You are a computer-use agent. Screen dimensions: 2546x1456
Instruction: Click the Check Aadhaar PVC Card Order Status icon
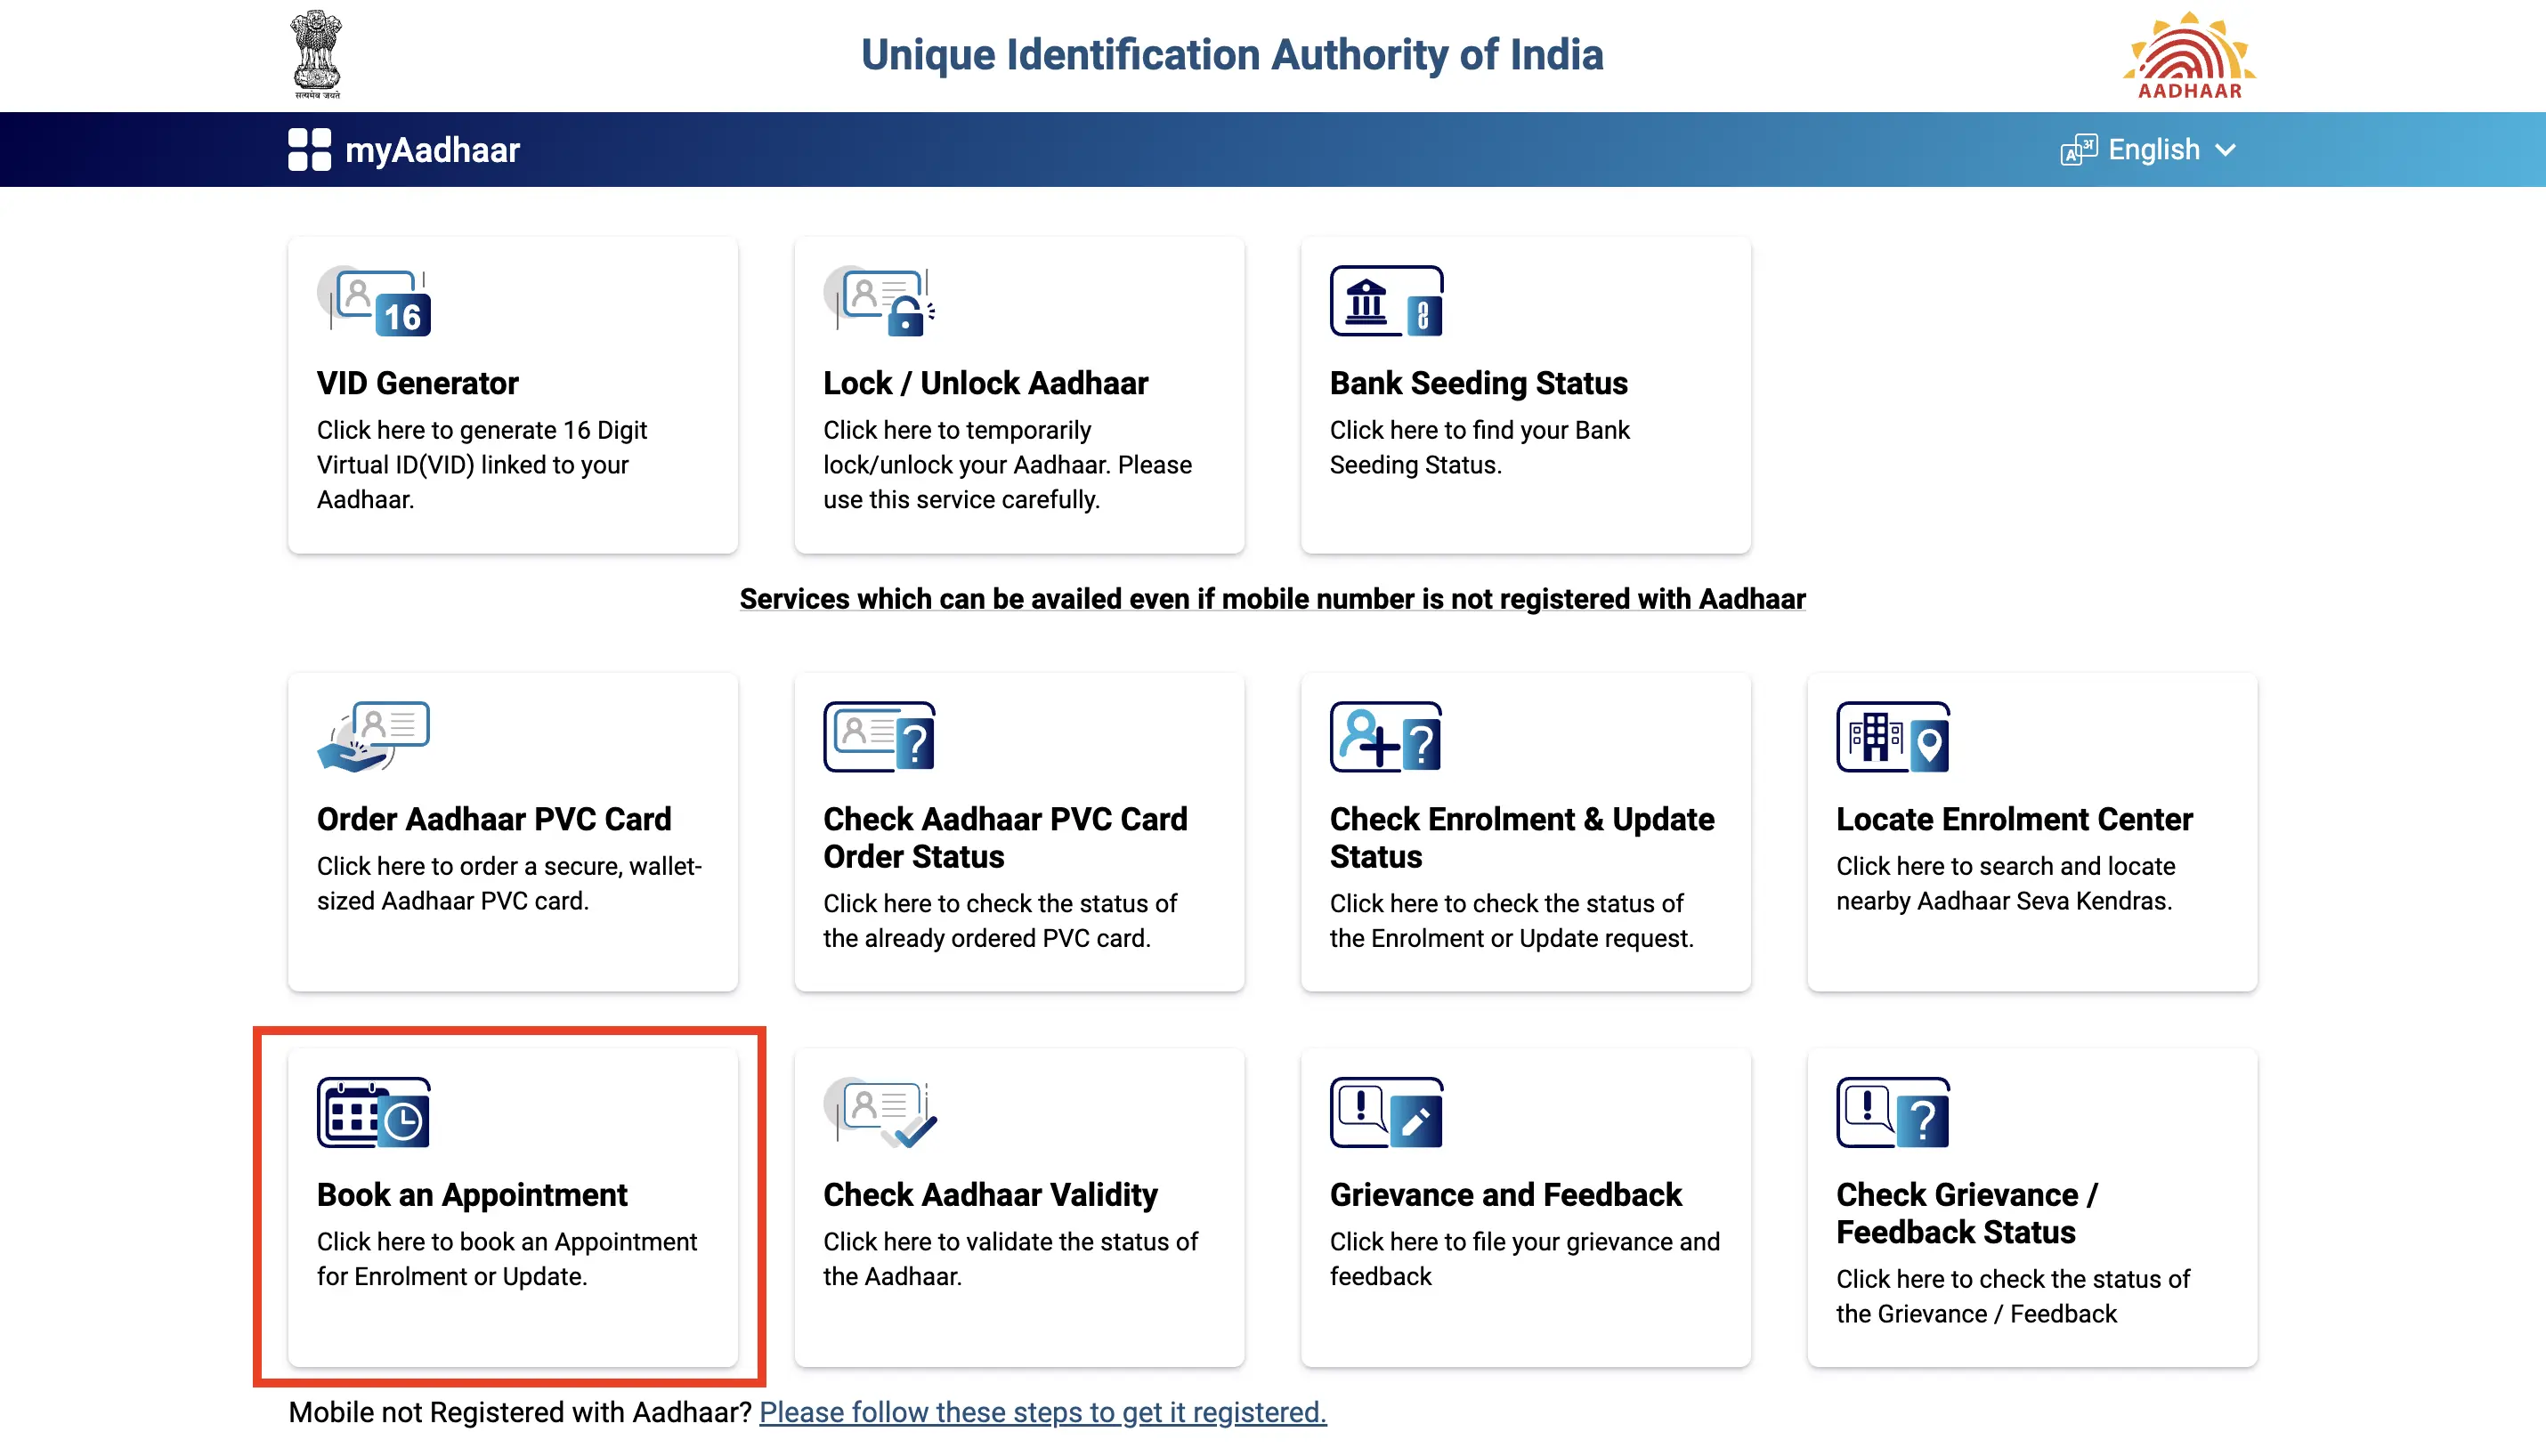[880, 737]
